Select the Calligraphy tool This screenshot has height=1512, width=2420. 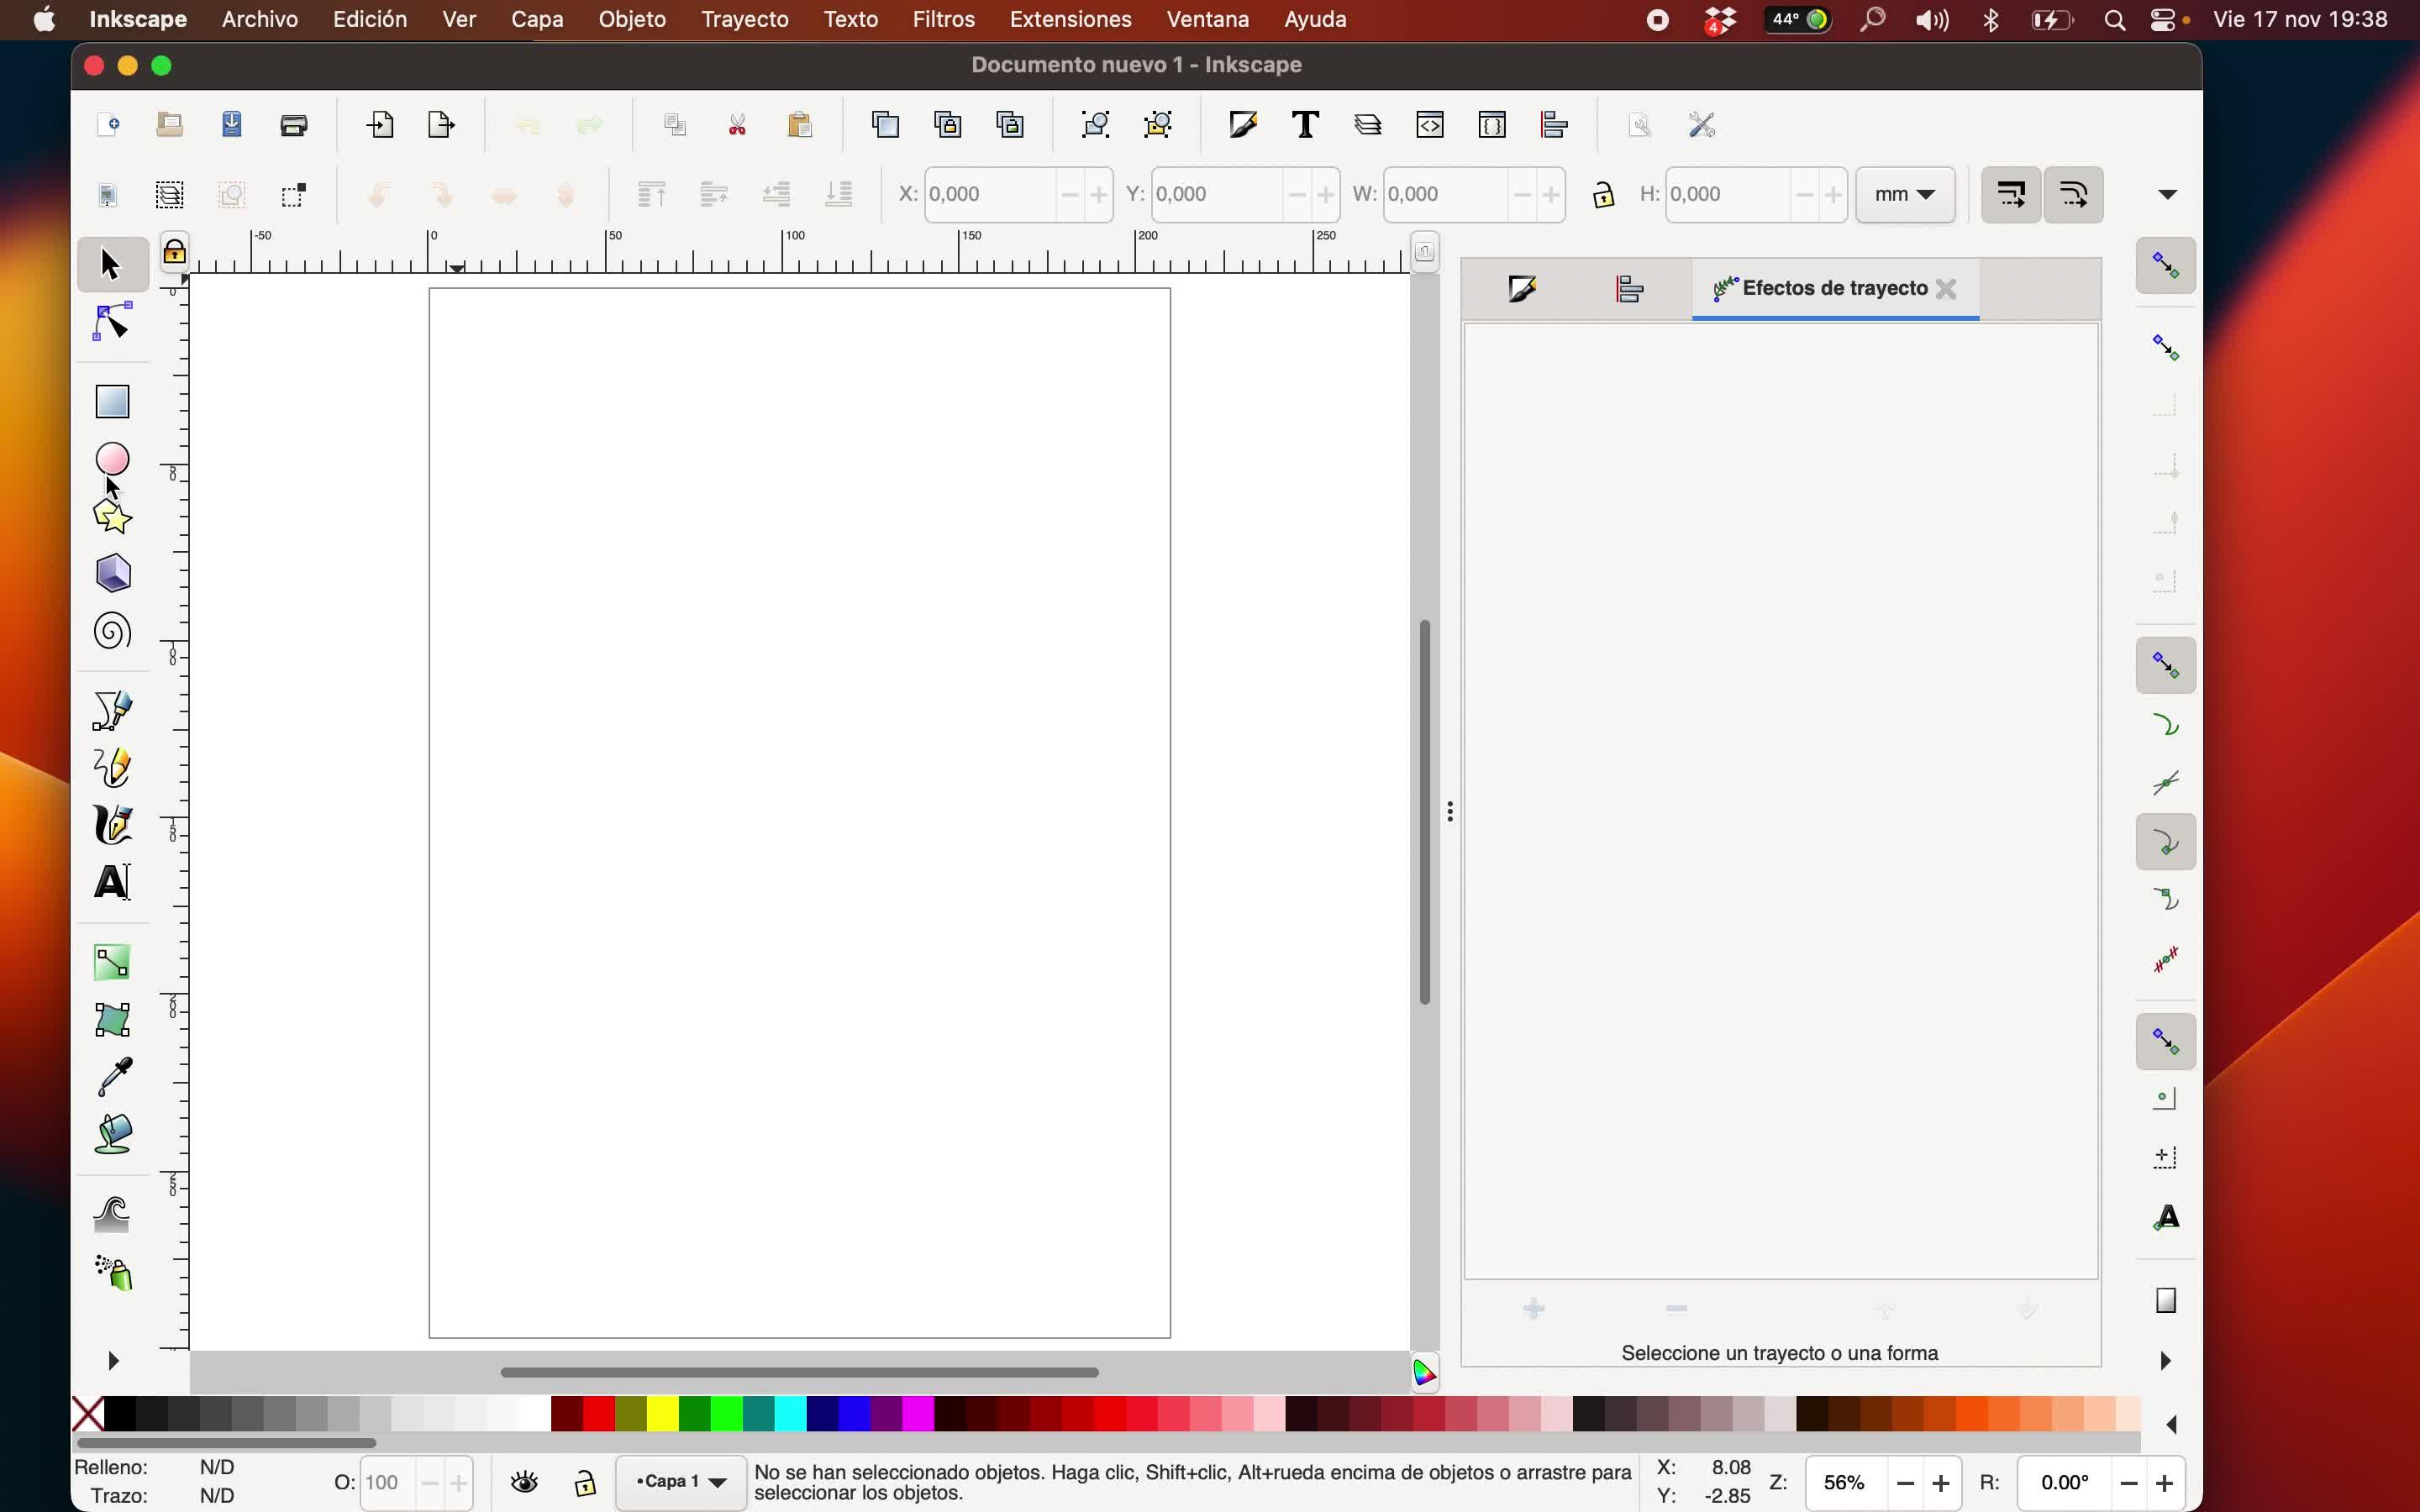point(112,826)
